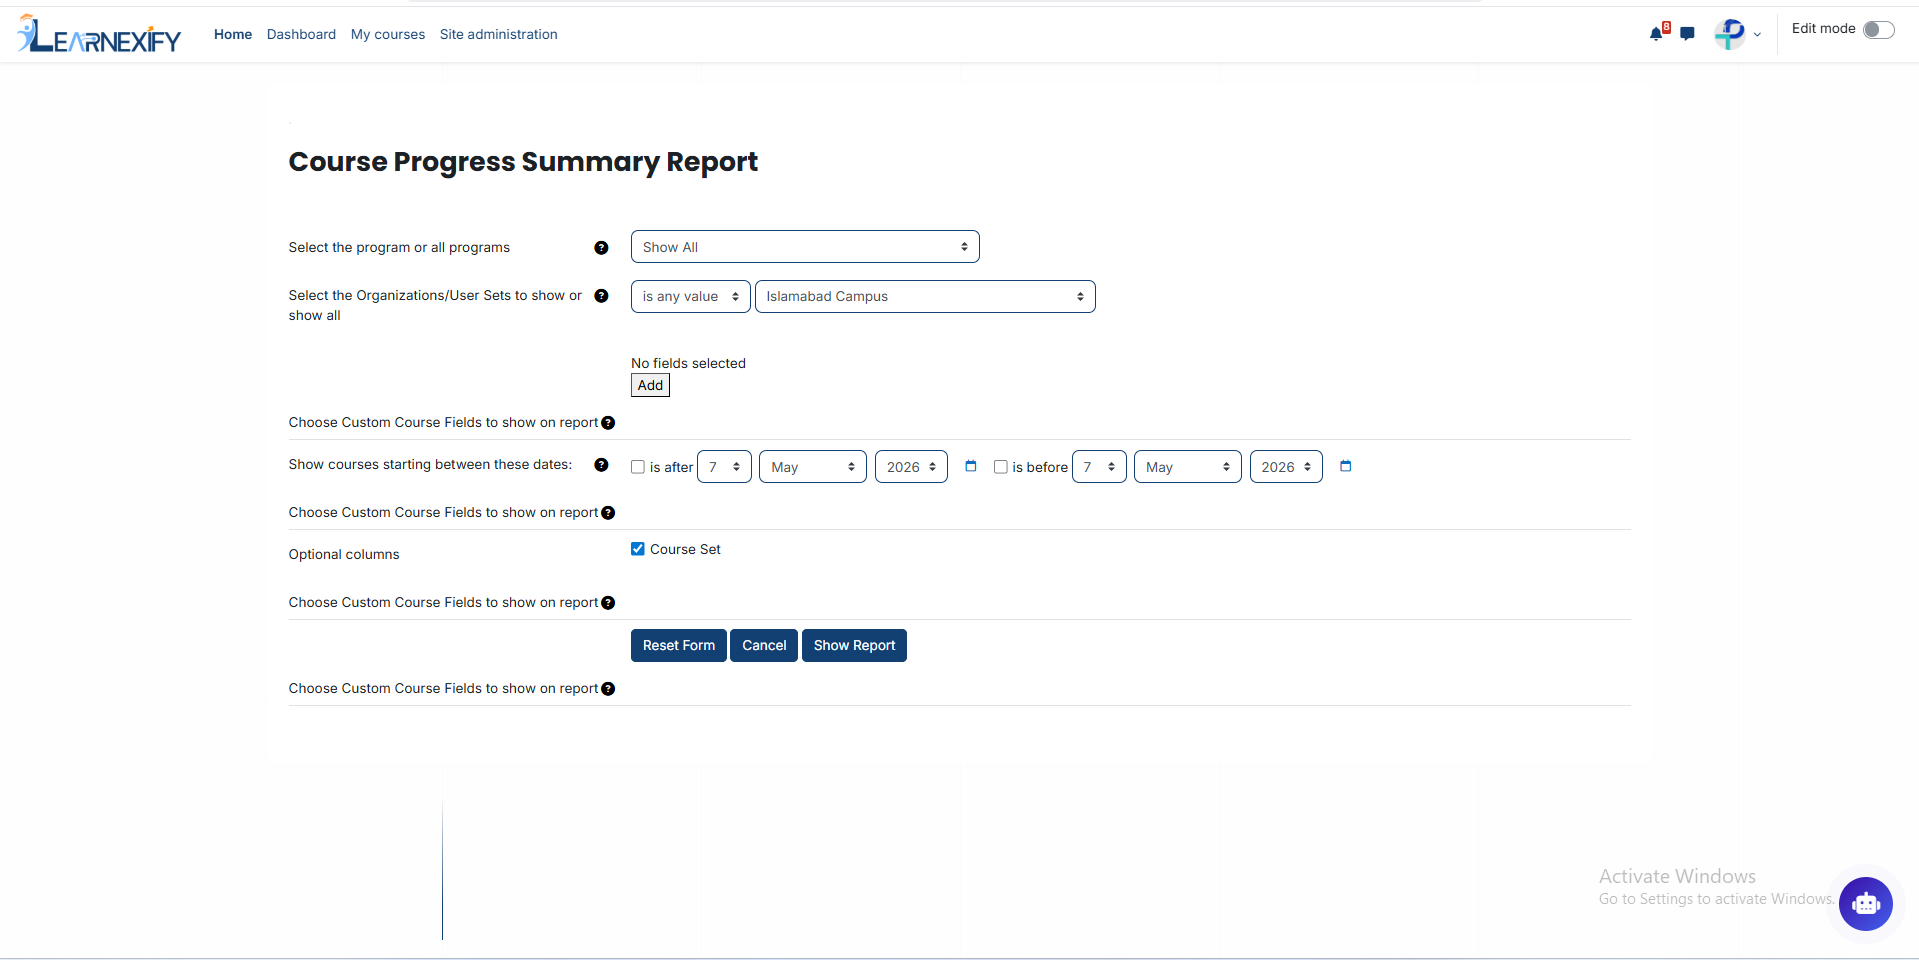Open the 'is after' day dropdown
Screen dimensions: 1919x960
coord(724,467)
